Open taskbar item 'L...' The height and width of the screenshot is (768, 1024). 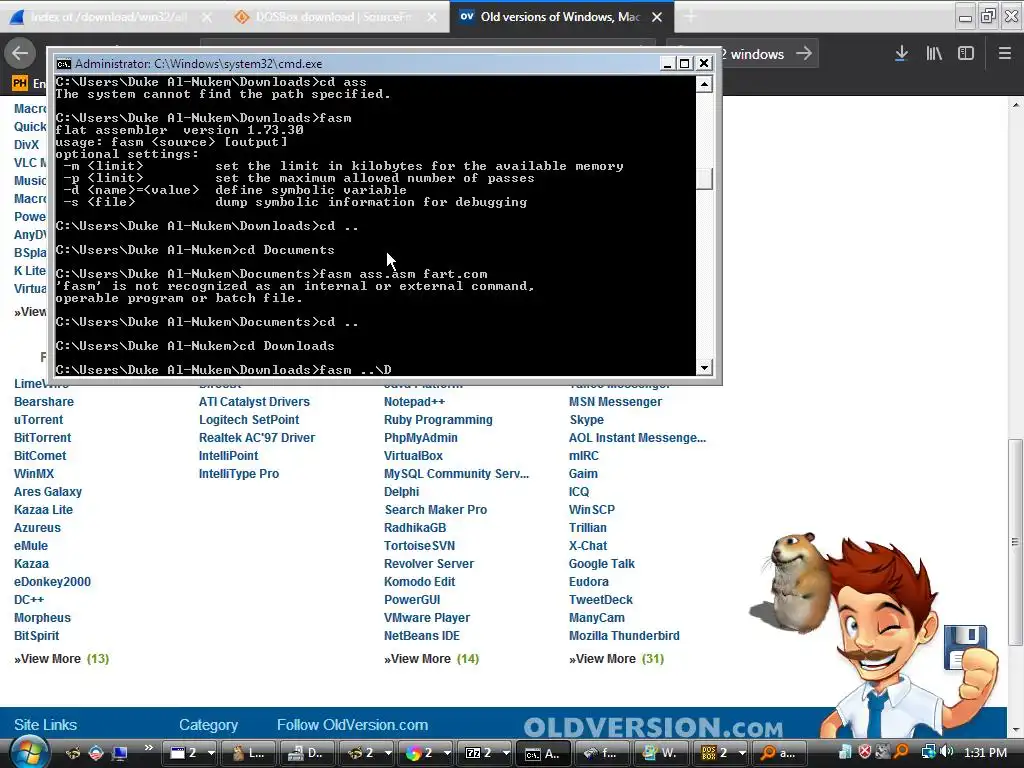point(249,753)
